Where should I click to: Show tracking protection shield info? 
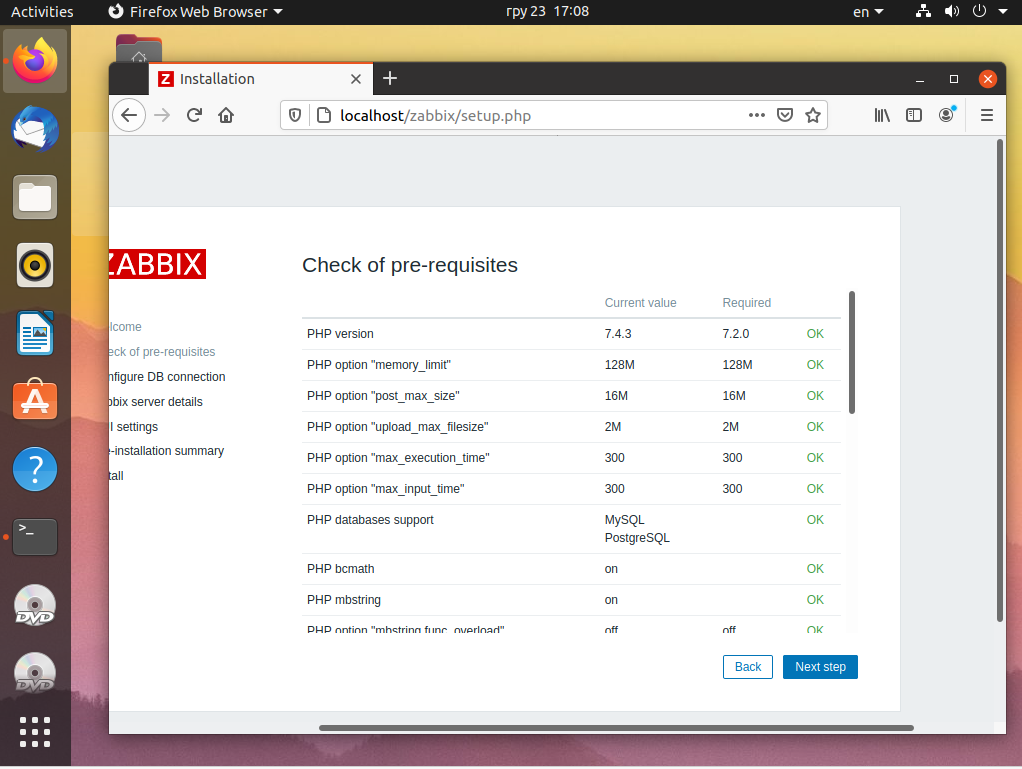[x=295, y=115]
